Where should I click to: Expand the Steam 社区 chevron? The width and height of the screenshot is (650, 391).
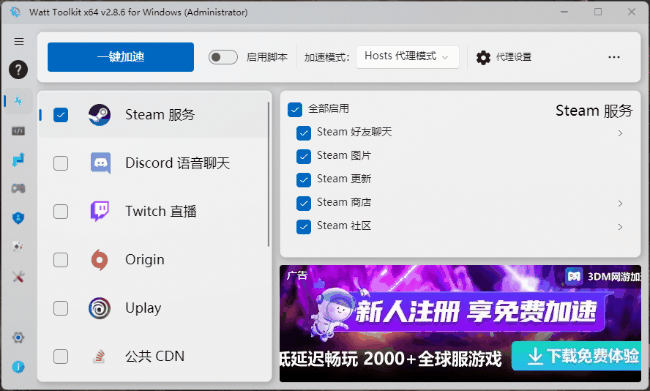620,227
